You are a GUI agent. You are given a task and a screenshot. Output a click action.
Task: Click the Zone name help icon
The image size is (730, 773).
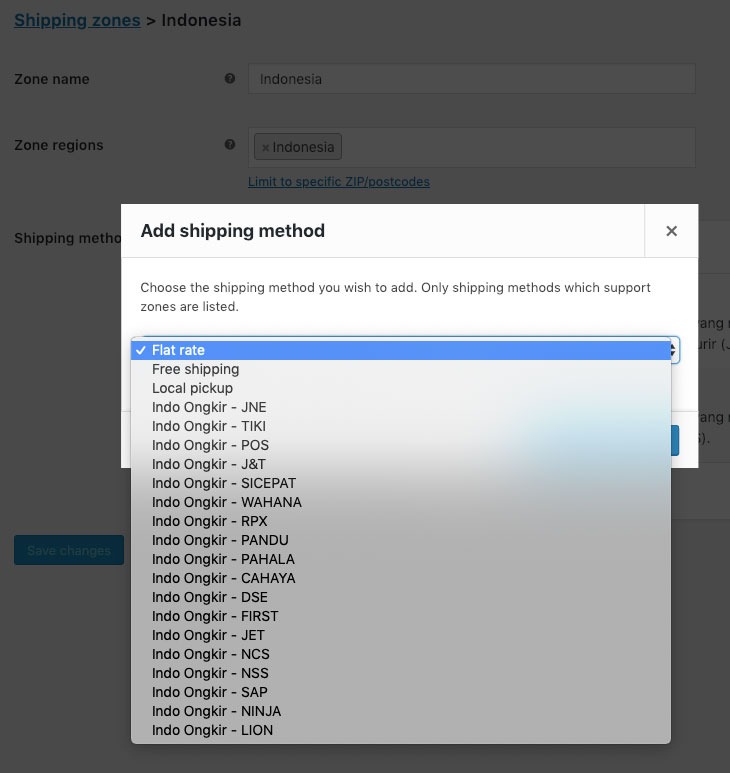(x=230, y=79)
